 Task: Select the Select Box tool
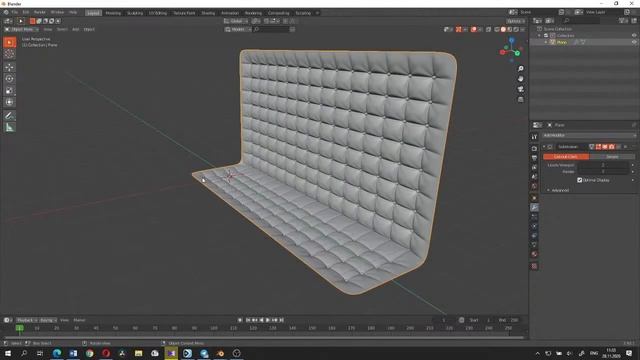click(10, 42)
